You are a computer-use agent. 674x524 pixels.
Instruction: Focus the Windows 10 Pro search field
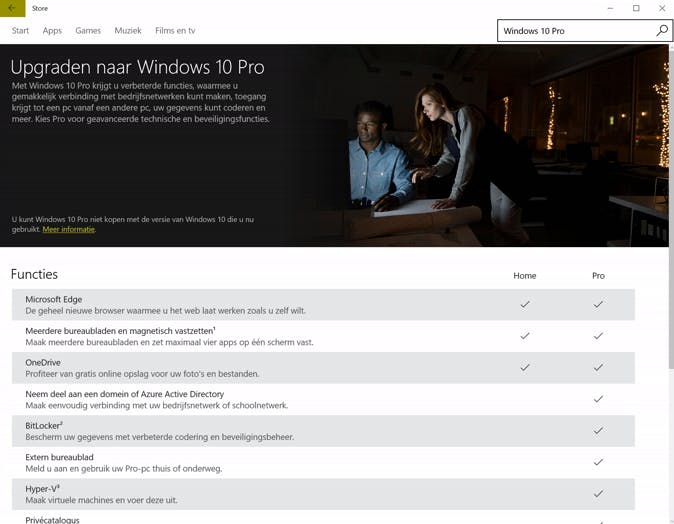click(x=575, y=31)
